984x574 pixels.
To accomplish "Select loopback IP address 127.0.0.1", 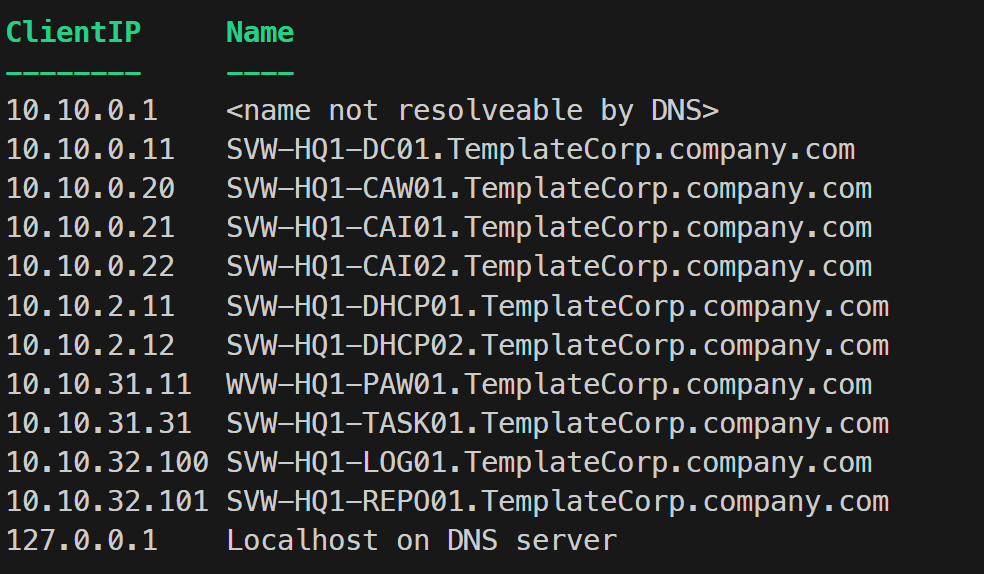I will pyautogui.click(x=82, y=541).
